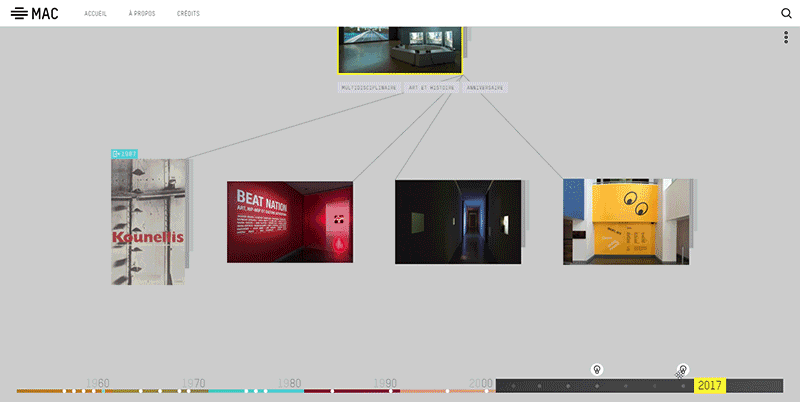This screenshot has width=800, height=402.
Task: Jump to 1980 on the timeline
Action: pos(289,383)
